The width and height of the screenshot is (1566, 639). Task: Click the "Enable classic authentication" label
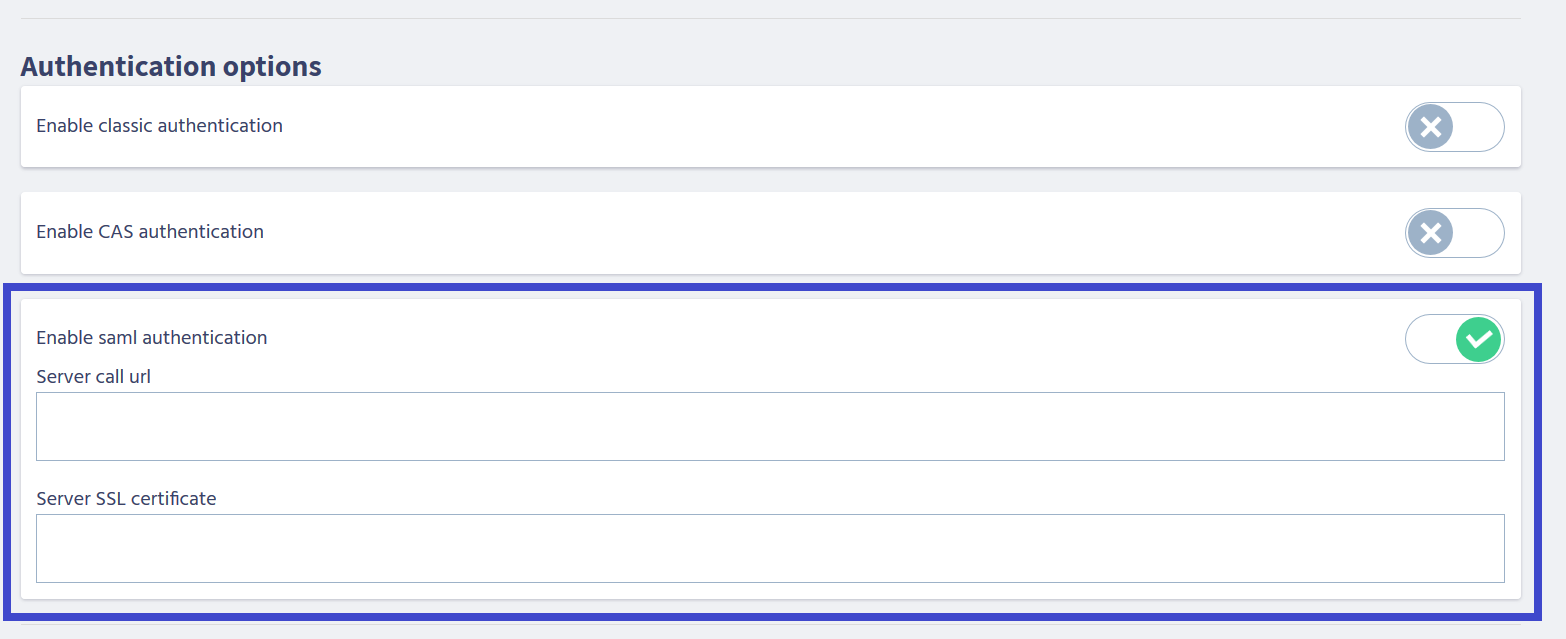[159, 126]
